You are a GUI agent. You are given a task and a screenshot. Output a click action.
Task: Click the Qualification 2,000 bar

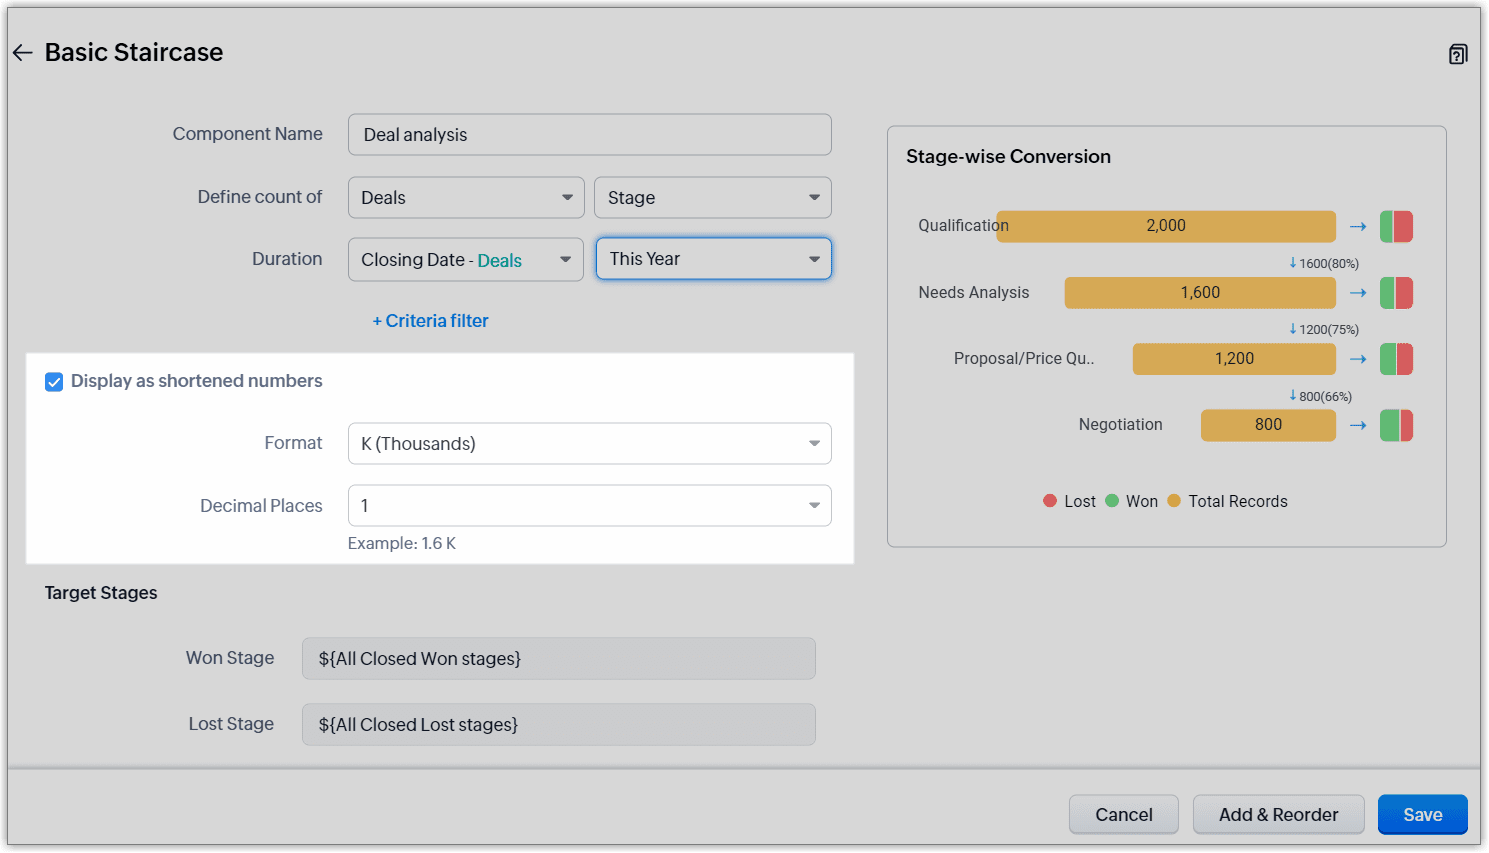coord(1166,227)
